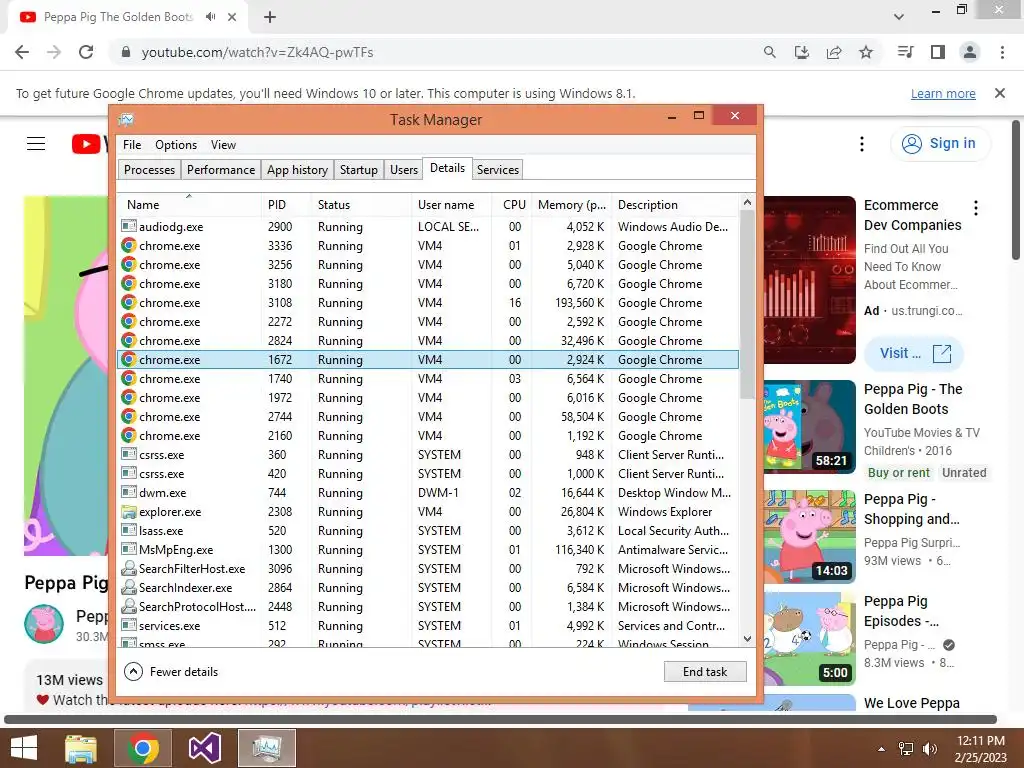Viewport: 1024px width, 768px height.
Task: Open Peppa Pig Golden Boots movie thumbnail
Action: pos(810,426)
